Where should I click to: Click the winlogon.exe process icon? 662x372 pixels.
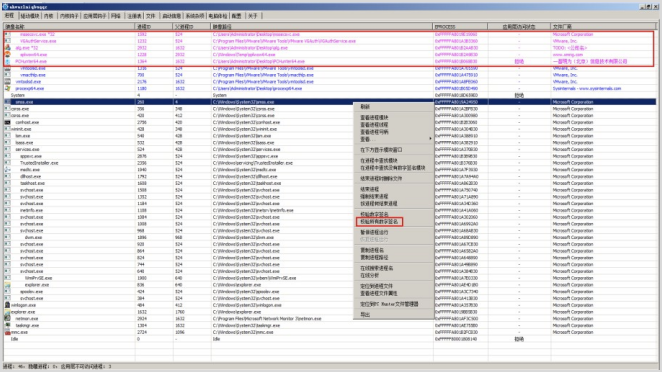(8, 305)
